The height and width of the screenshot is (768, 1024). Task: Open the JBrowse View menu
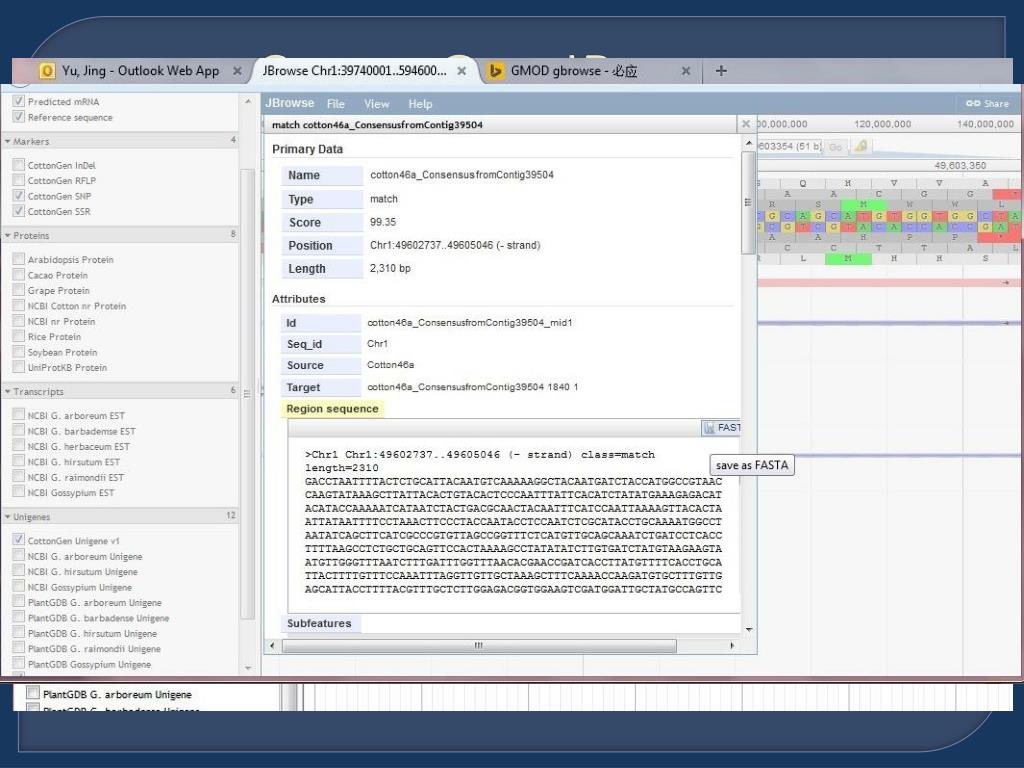click(x=377, y=104)
